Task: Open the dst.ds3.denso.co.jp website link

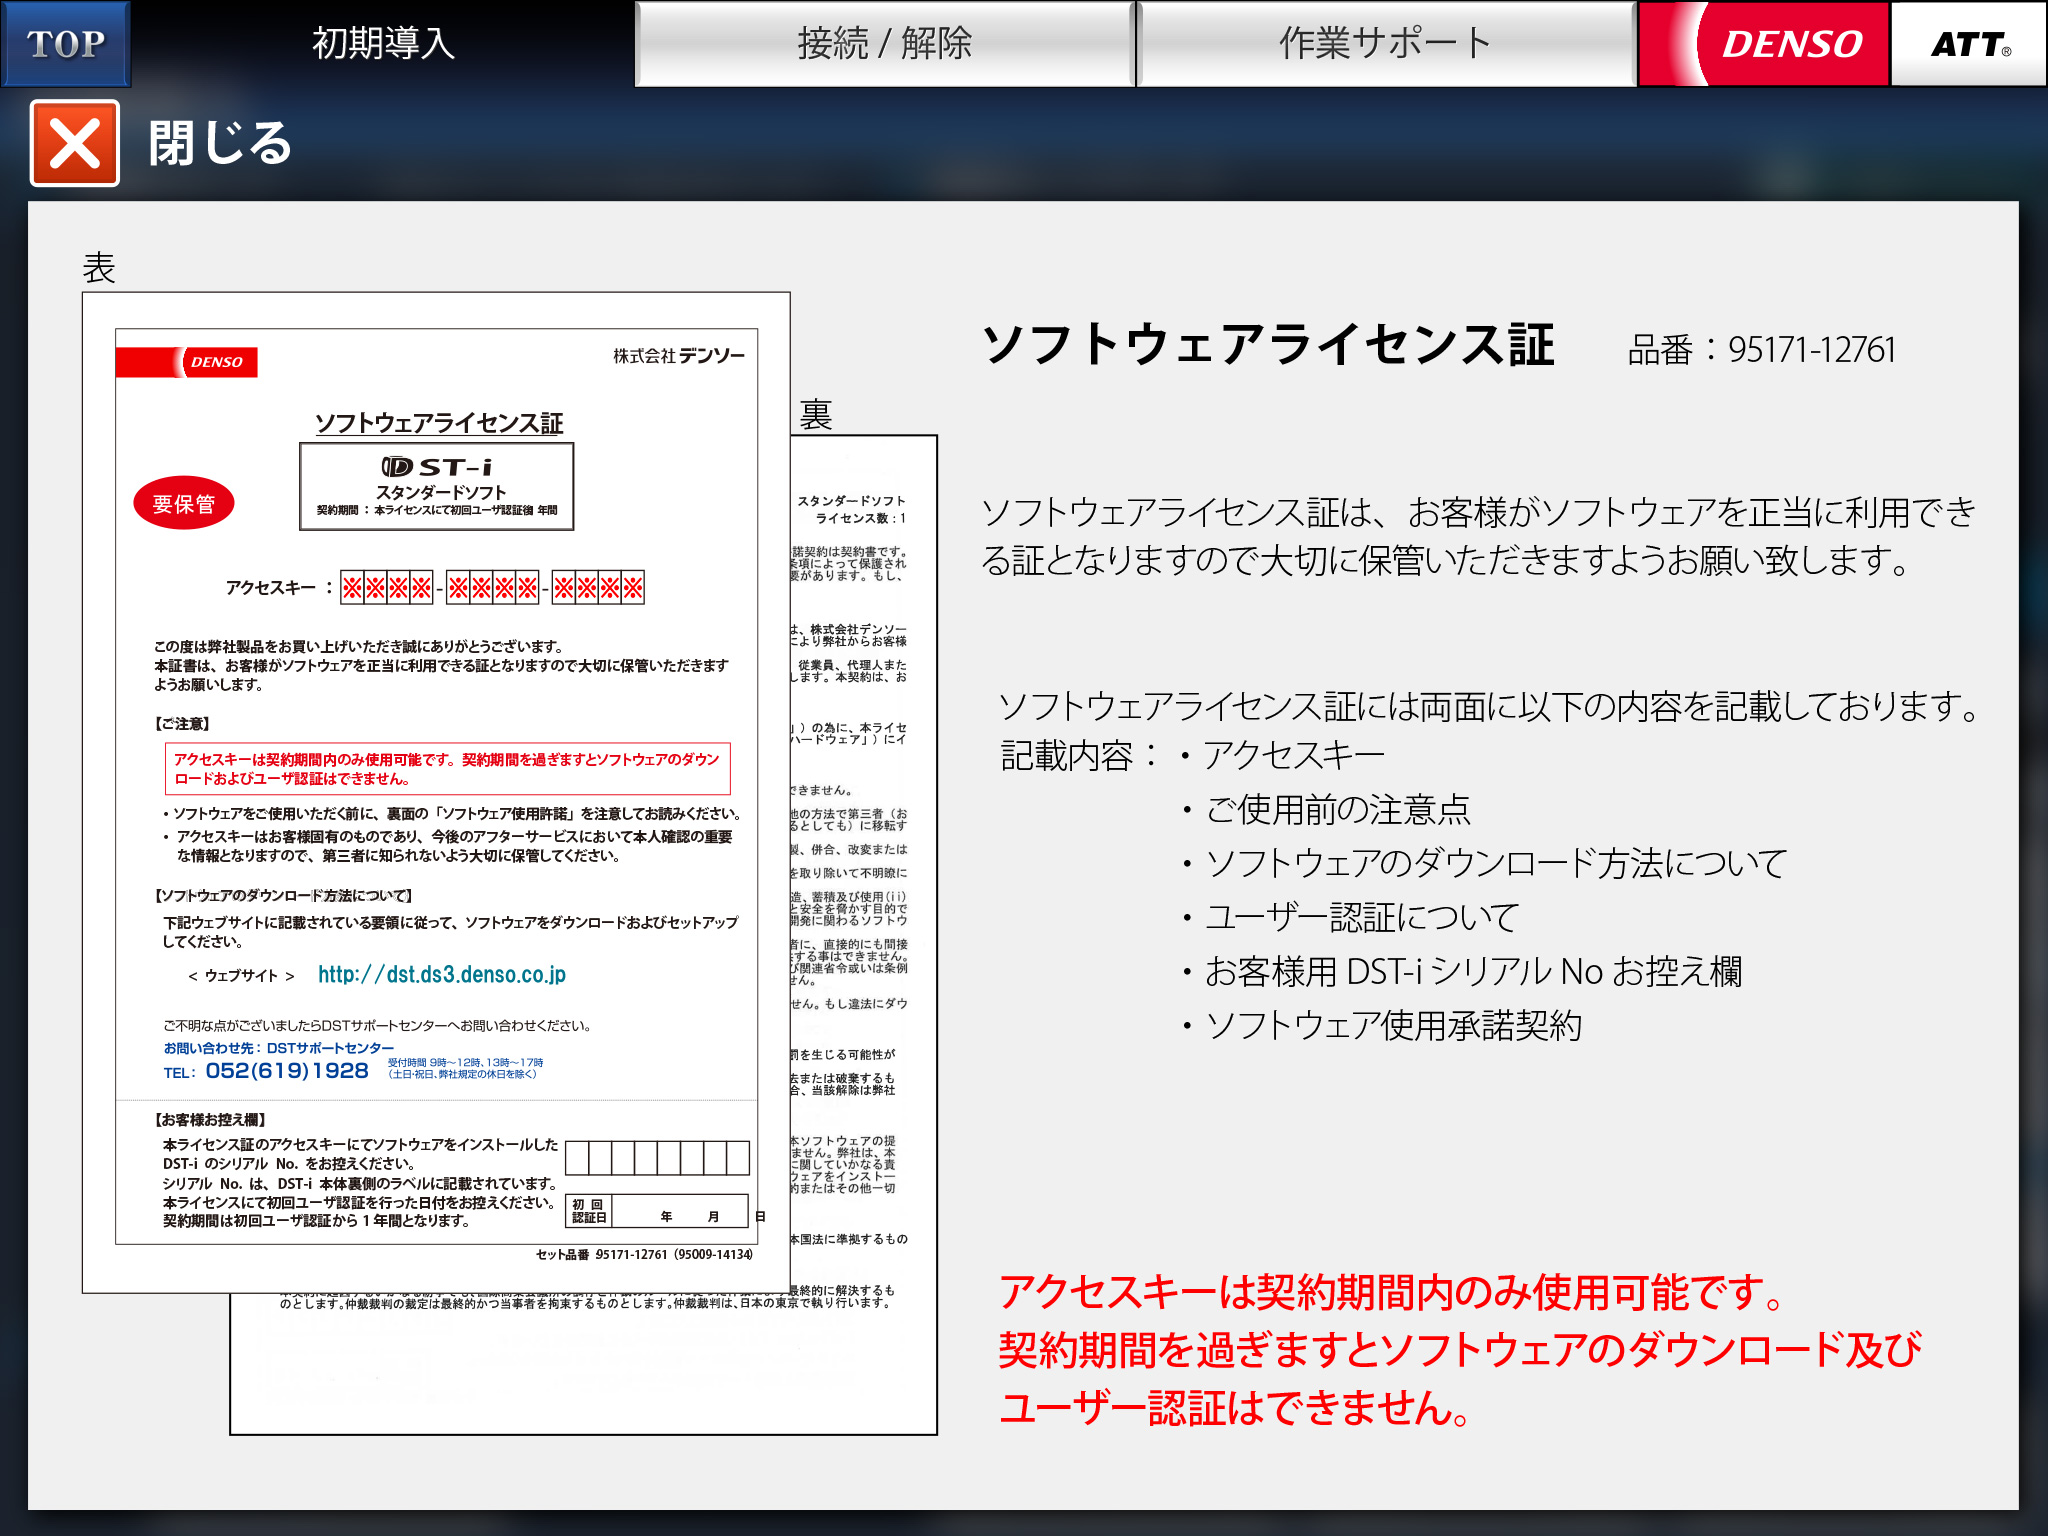Action: [x=441, y=974]
